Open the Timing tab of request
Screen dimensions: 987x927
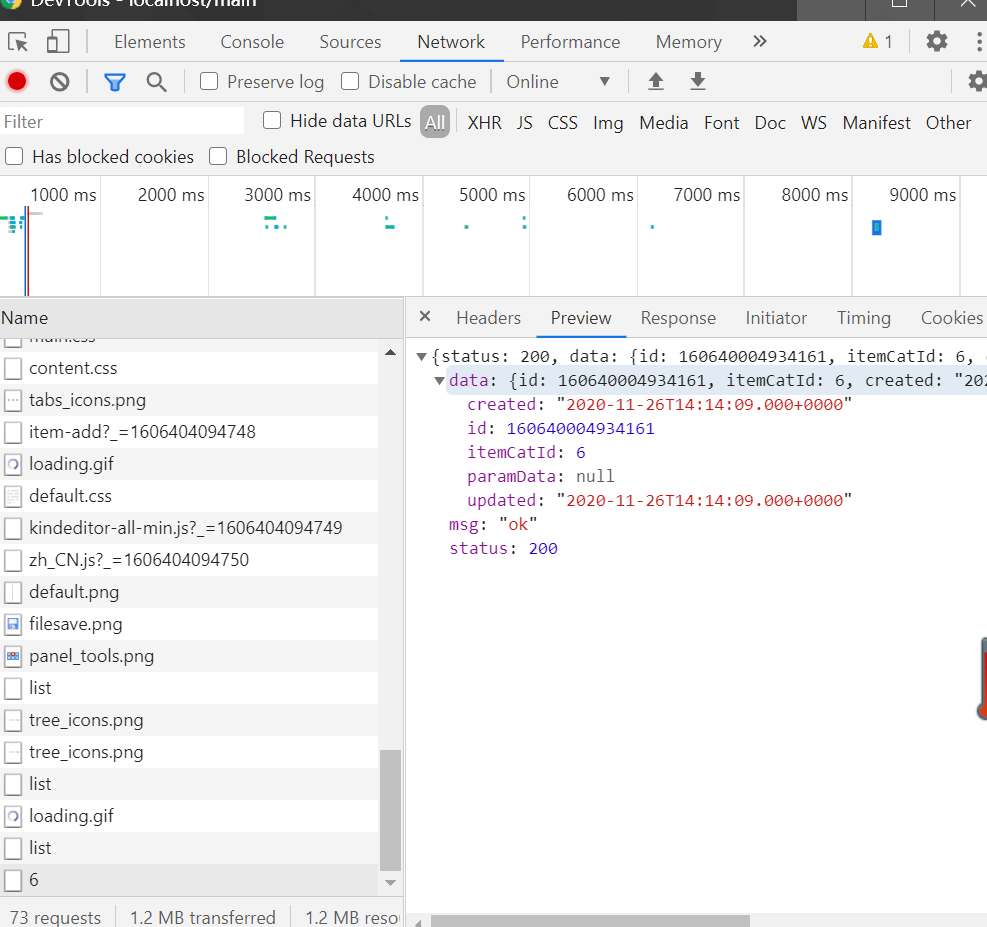(864, 318)
